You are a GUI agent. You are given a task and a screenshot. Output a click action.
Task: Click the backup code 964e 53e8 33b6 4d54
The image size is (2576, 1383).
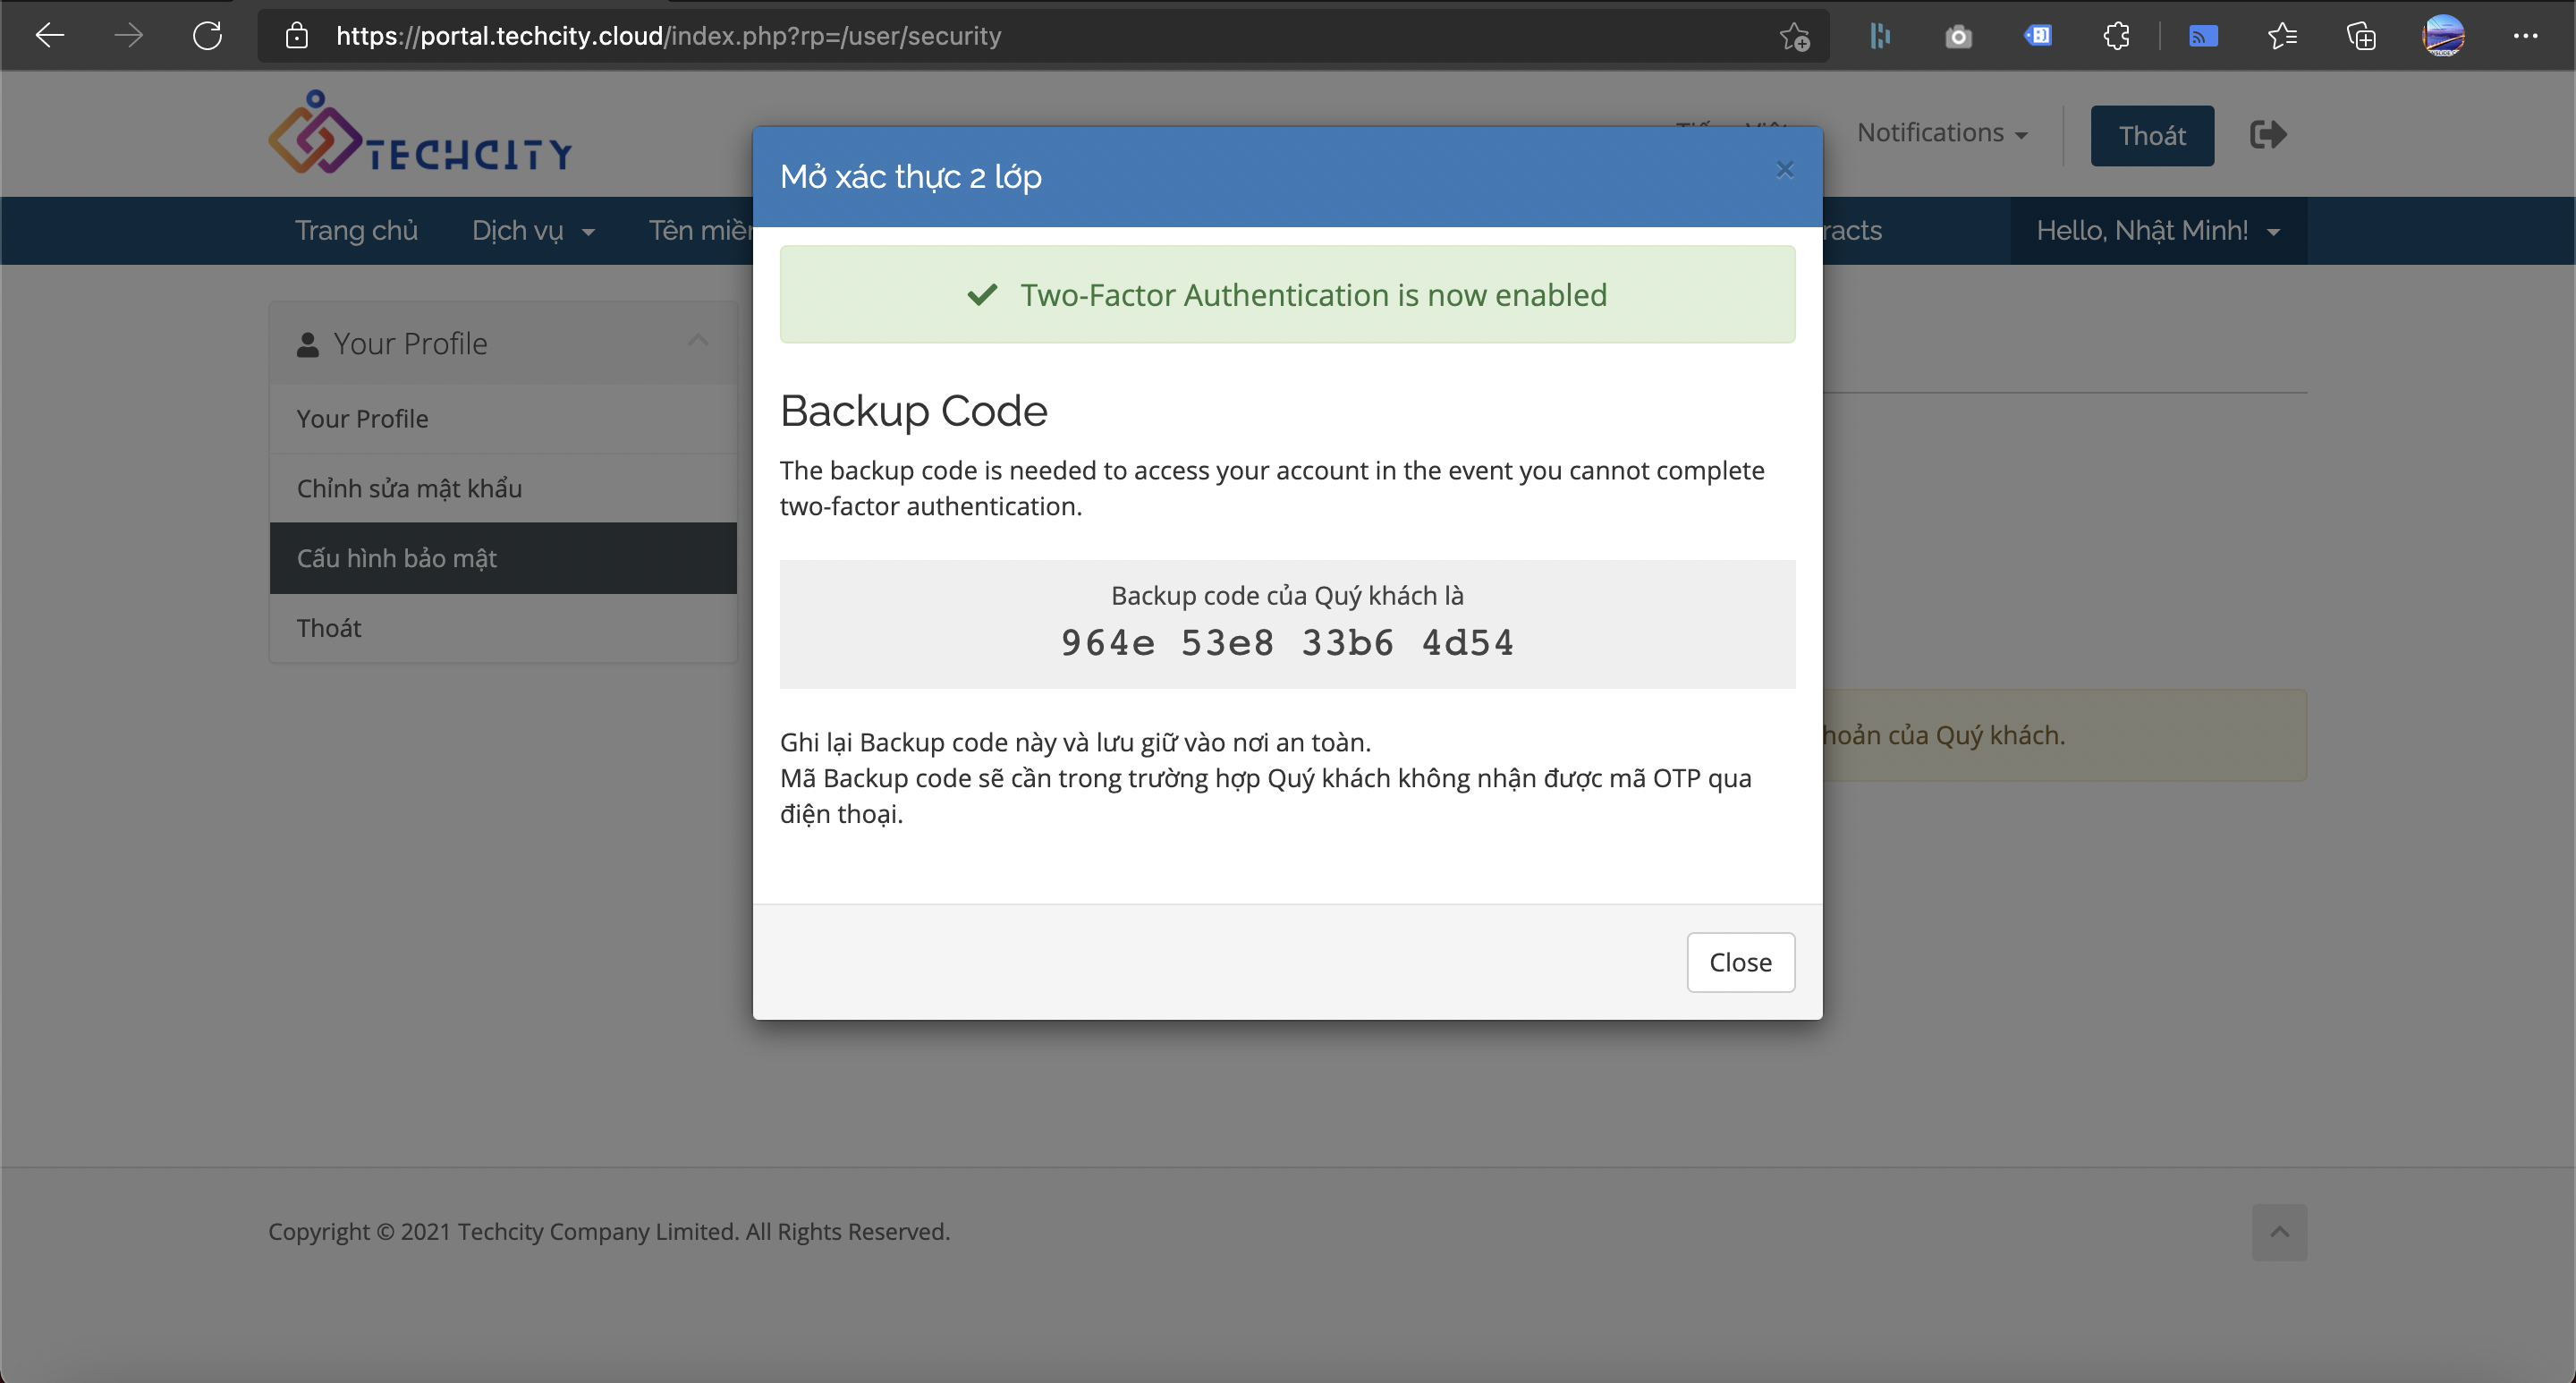[x=1287, y=643]
